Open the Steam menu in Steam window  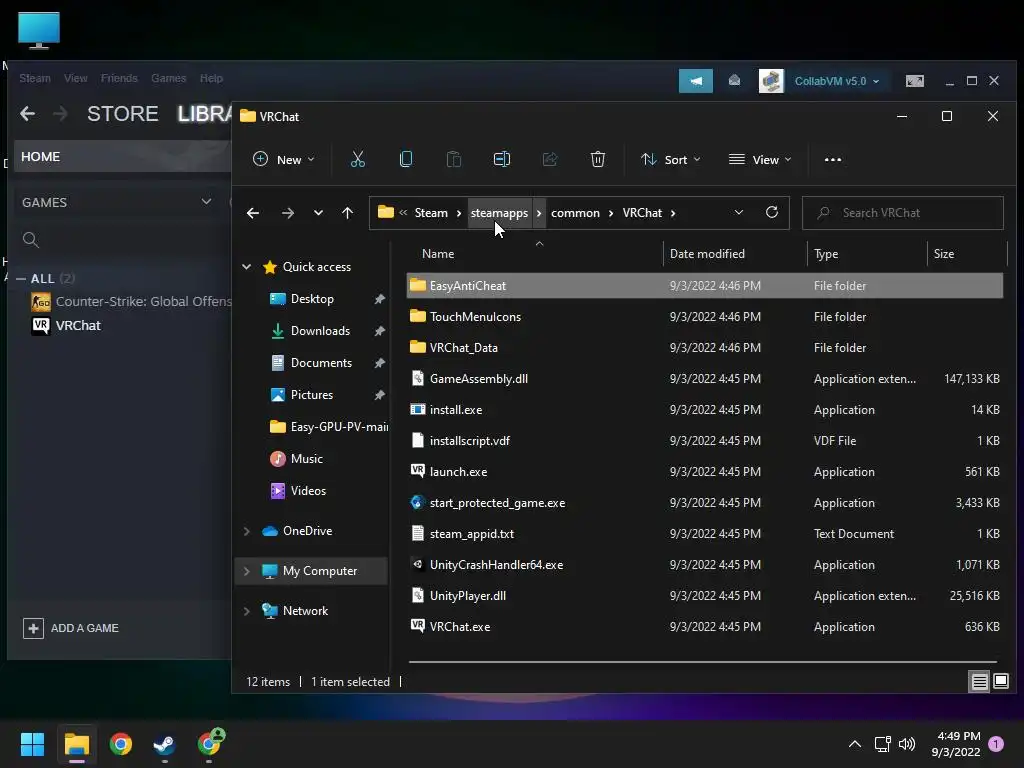tap(35, 78)
